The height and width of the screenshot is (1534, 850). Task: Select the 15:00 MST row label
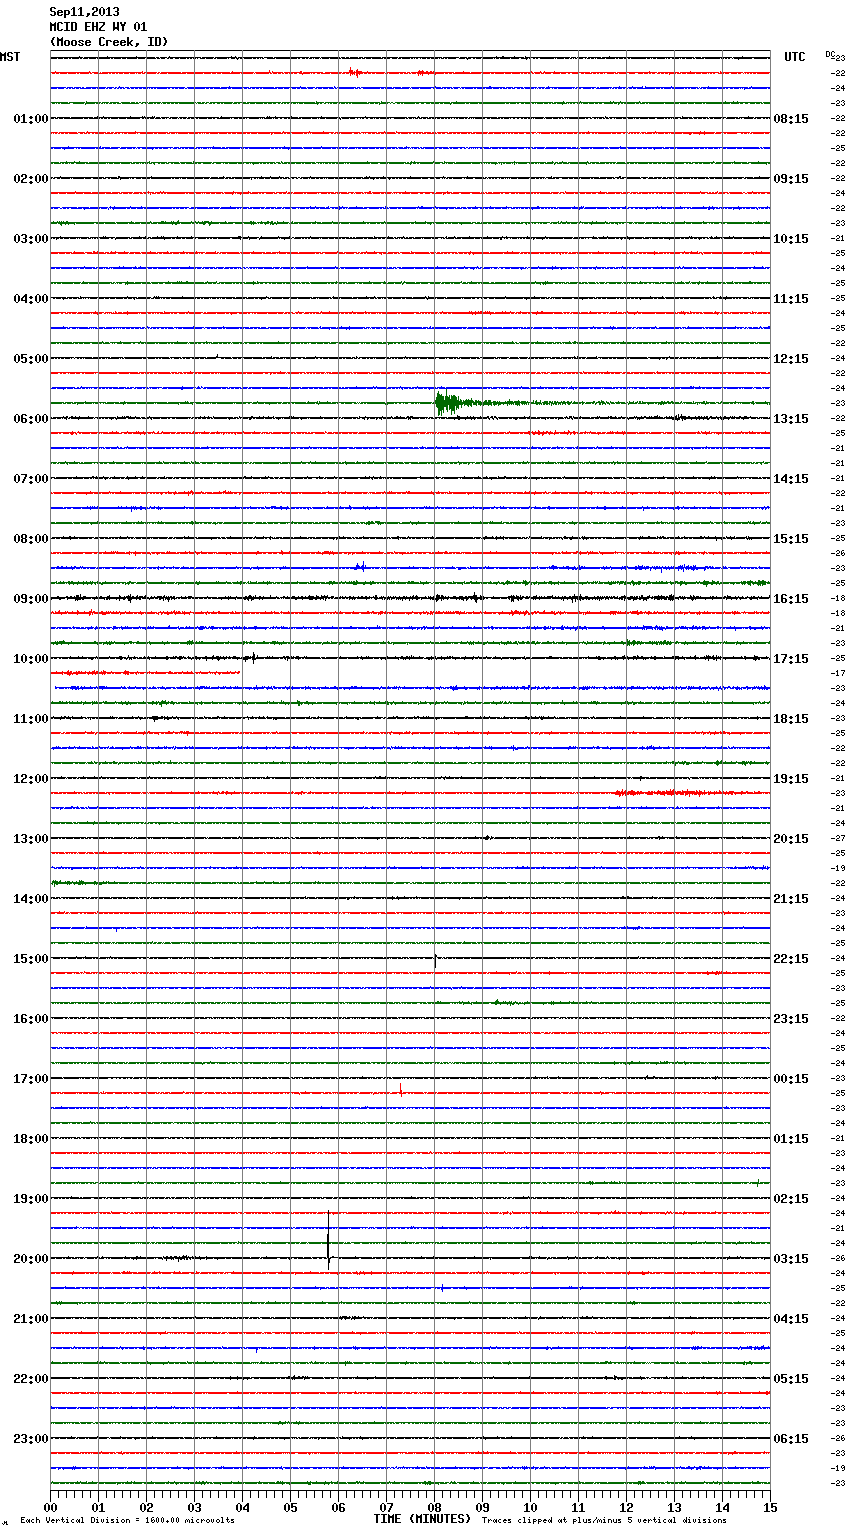tap(31, 959)
